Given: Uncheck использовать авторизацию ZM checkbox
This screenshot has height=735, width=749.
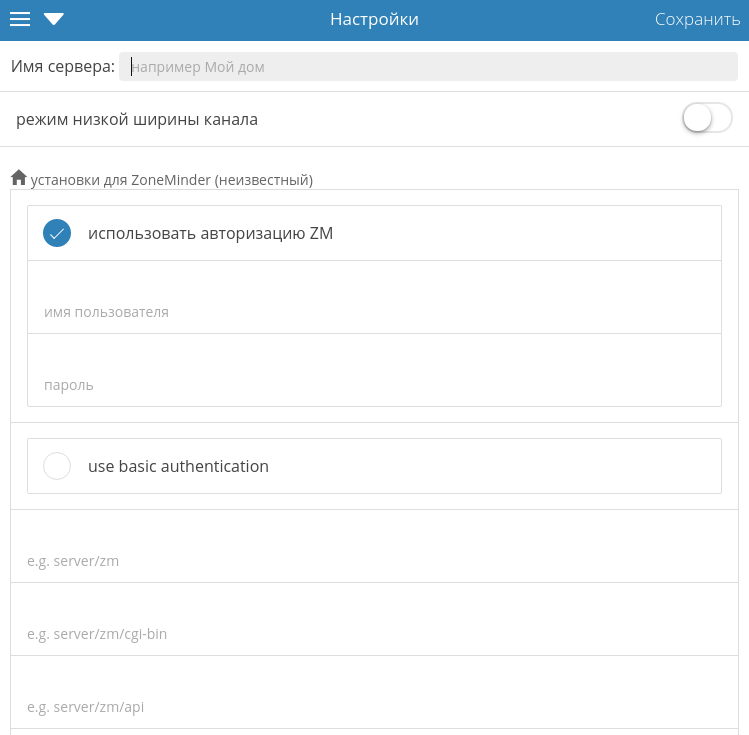Looking at the screenshot, I should click(x=57, y=233).
